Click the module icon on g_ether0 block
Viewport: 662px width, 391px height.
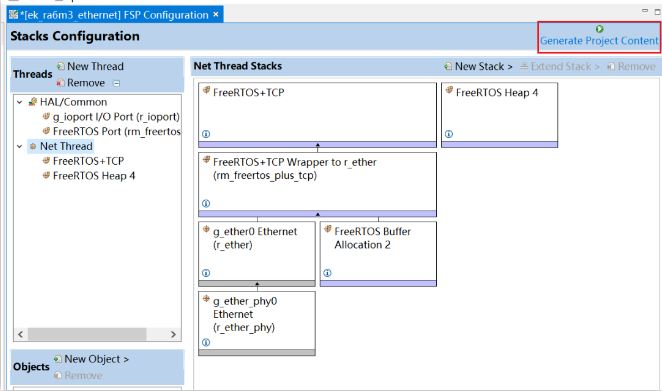[x=206, y=229]
